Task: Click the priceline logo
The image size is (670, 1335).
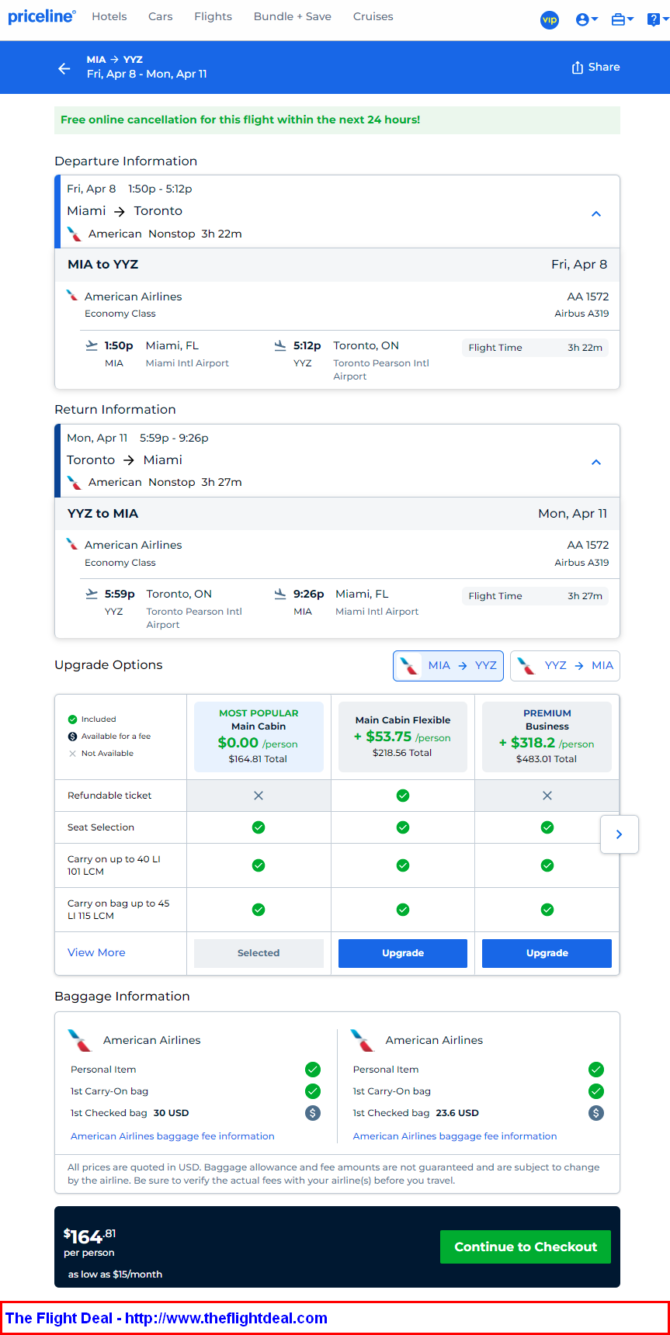Action: pos(42,16)
